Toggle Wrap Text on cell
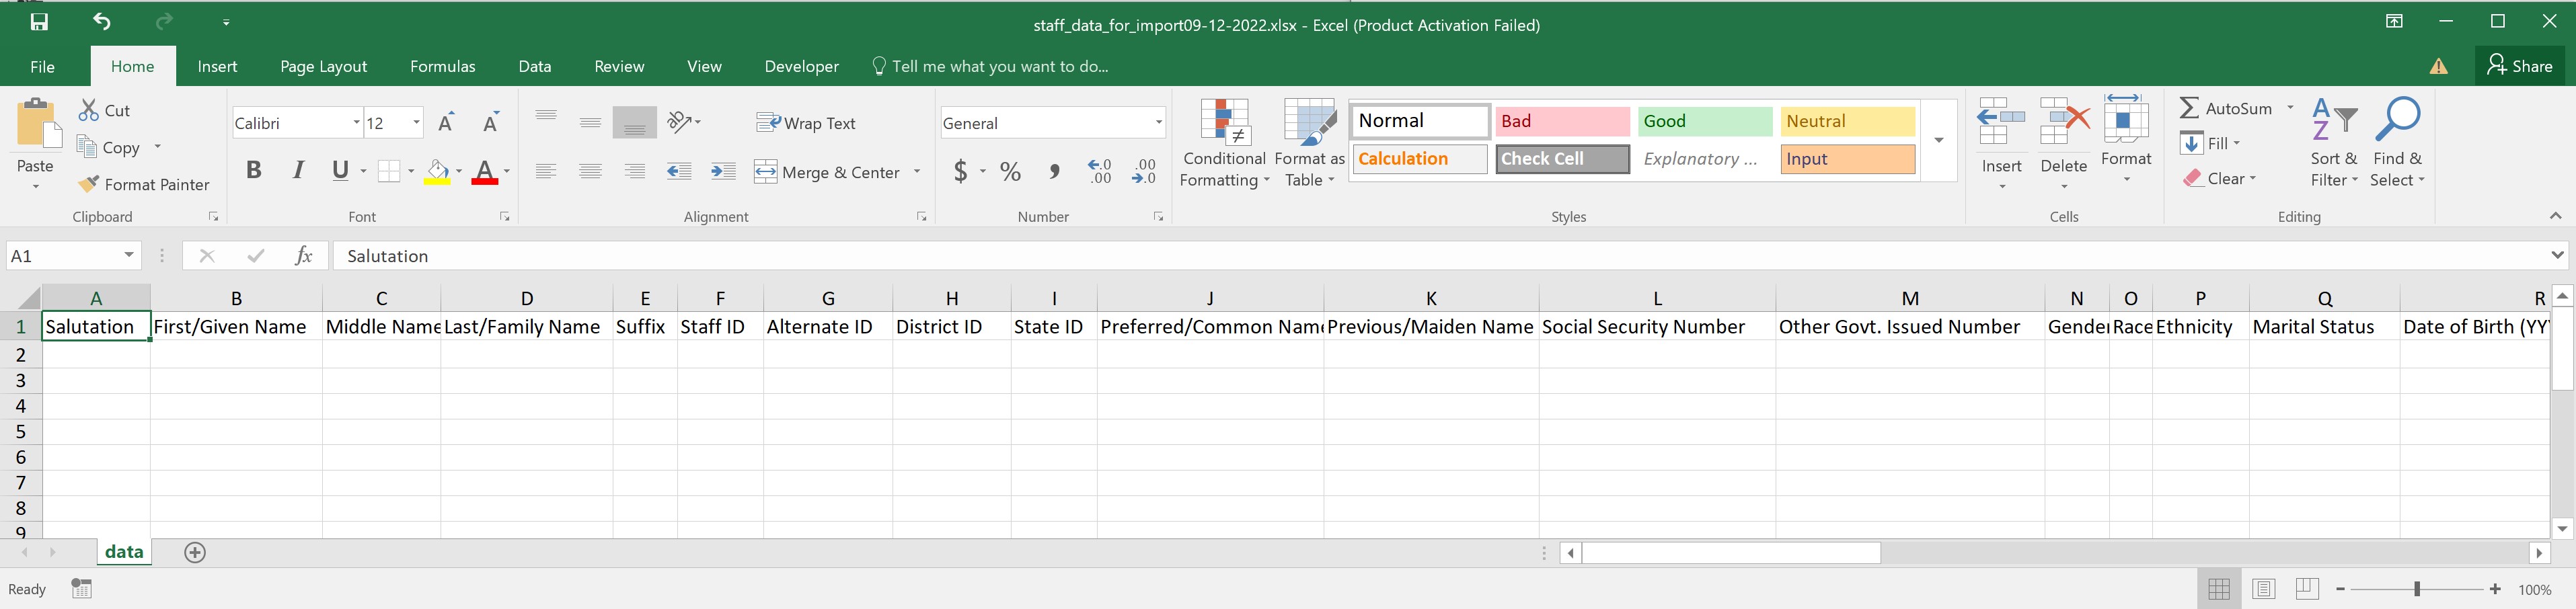Viewport: 2576px width, 609px height. point(806,123)
